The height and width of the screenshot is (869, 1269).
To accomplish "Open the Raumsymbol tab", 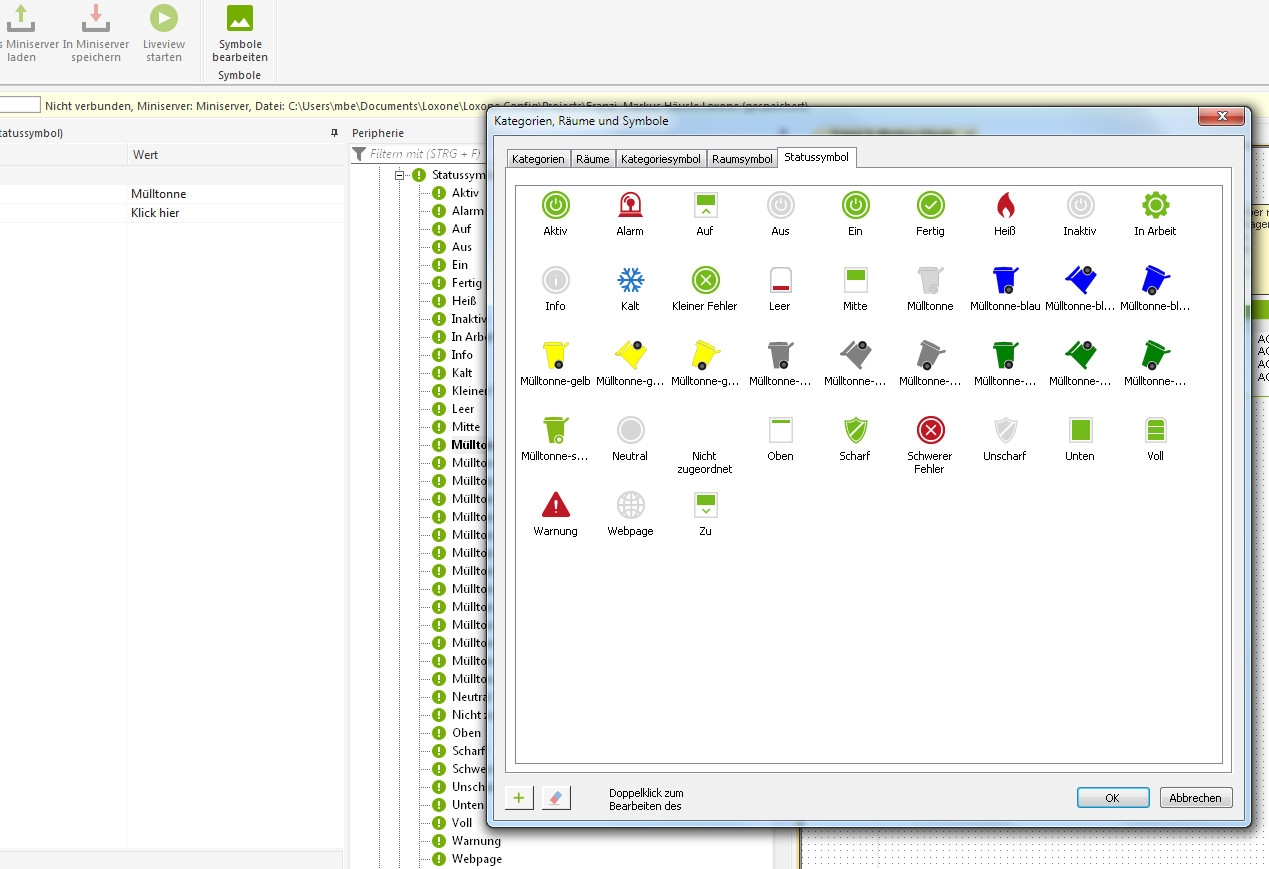I will (x=742, y=159).
